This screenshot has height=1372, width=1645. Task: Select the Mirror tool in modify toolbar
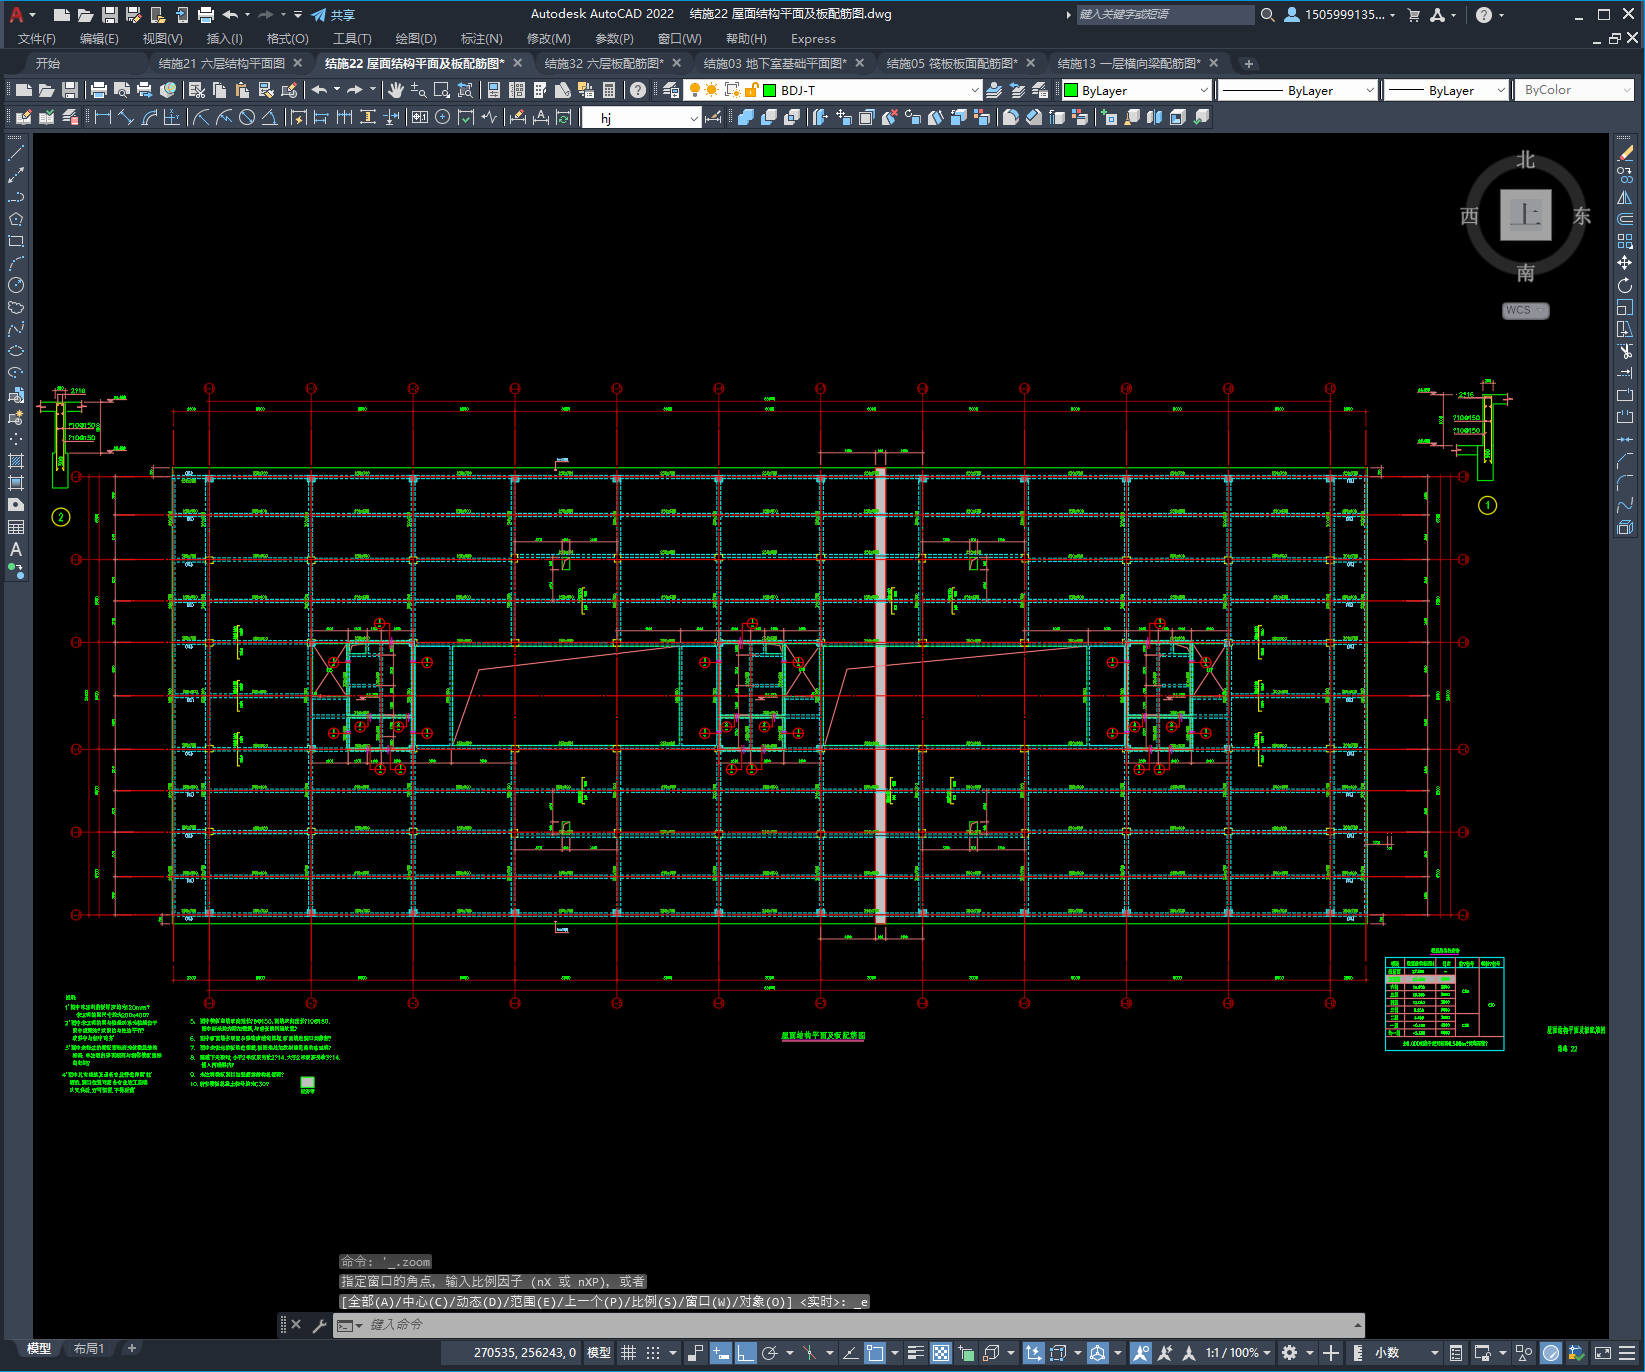1625,197
